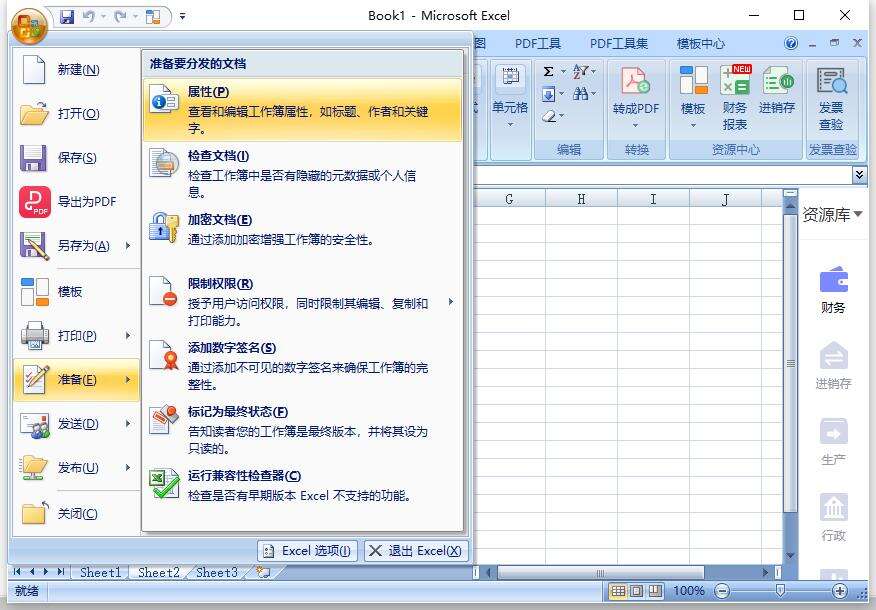Select column I header
Viewport: 876px width, 610px height.
[653, 199]
